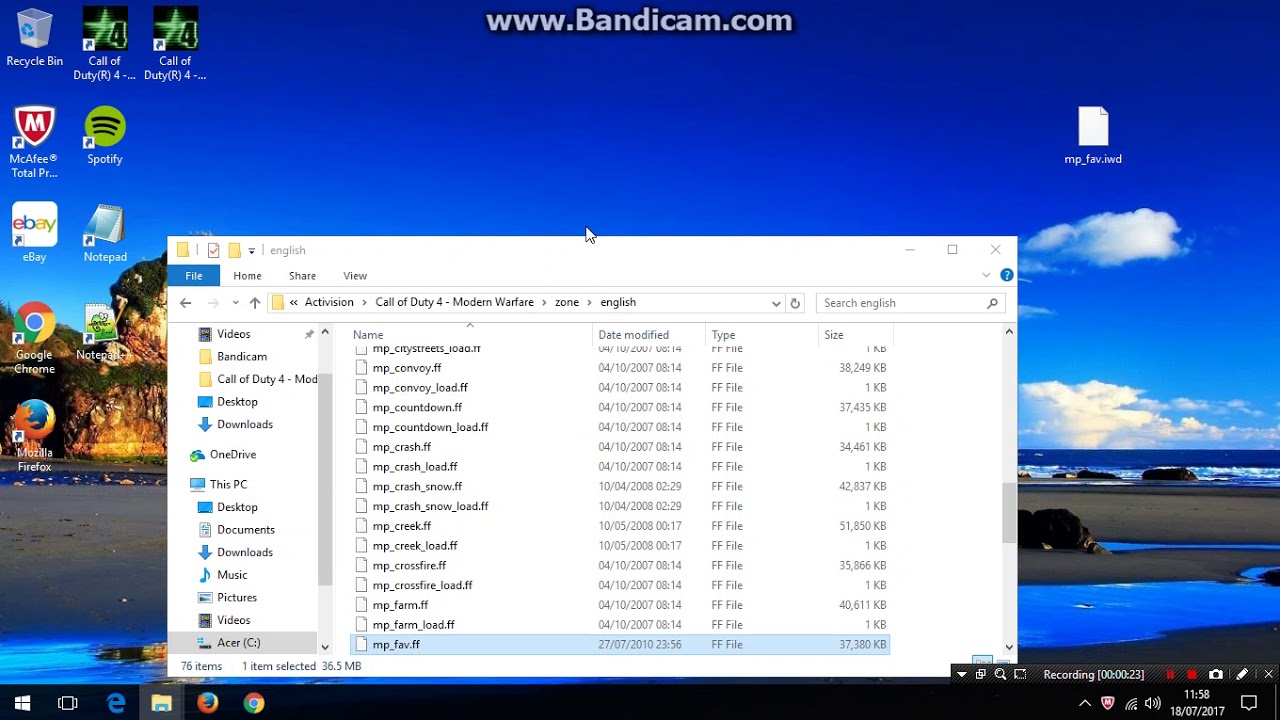This screenshot has width=1280, height=720.
Task: Pause the Bandicam recording
Action: pyautogui.click(x=1170, y=675)
